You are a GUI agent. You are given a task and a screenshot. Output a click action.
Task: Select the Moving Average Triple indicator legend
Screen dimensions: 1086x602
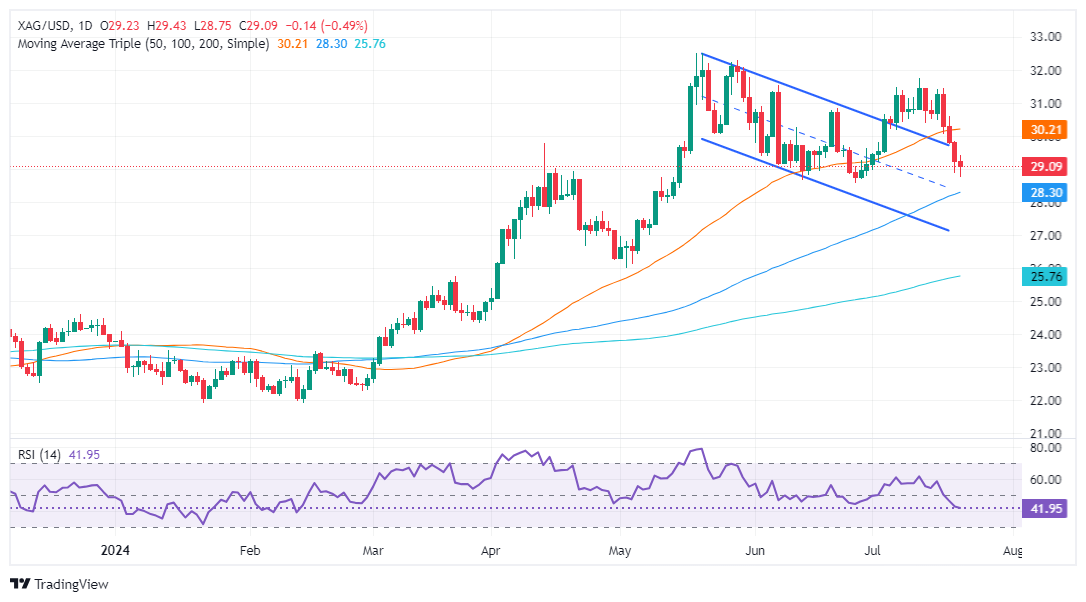pos(140,44)
